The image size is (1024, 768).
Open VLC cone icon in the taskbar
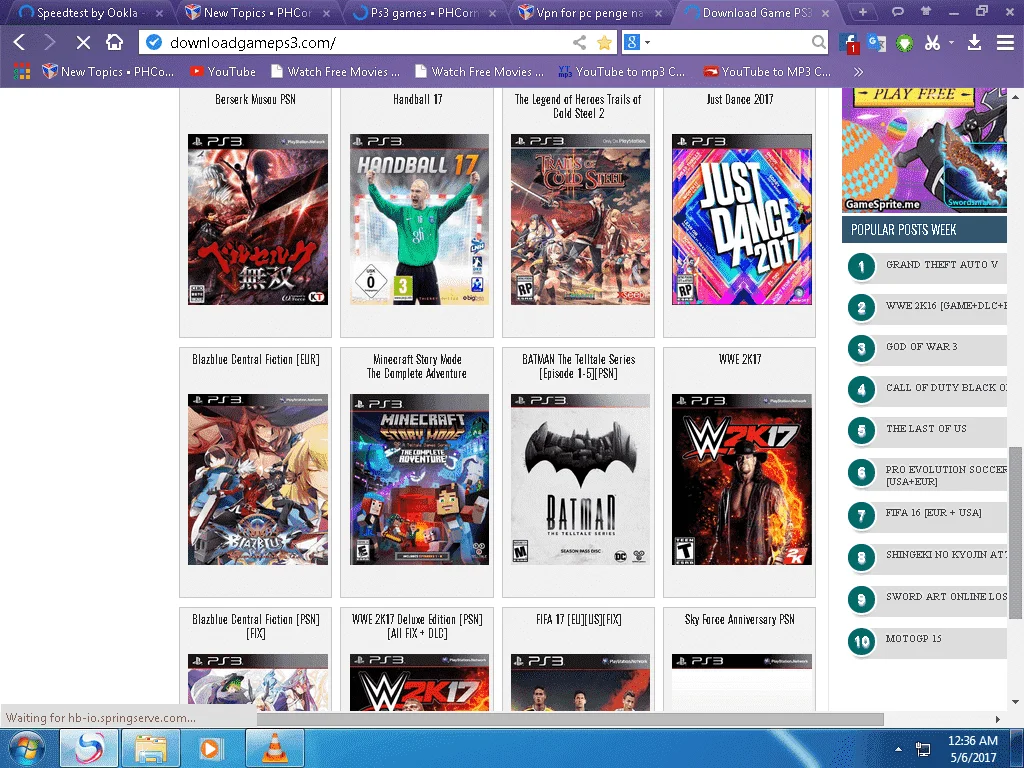click(274, 748)
